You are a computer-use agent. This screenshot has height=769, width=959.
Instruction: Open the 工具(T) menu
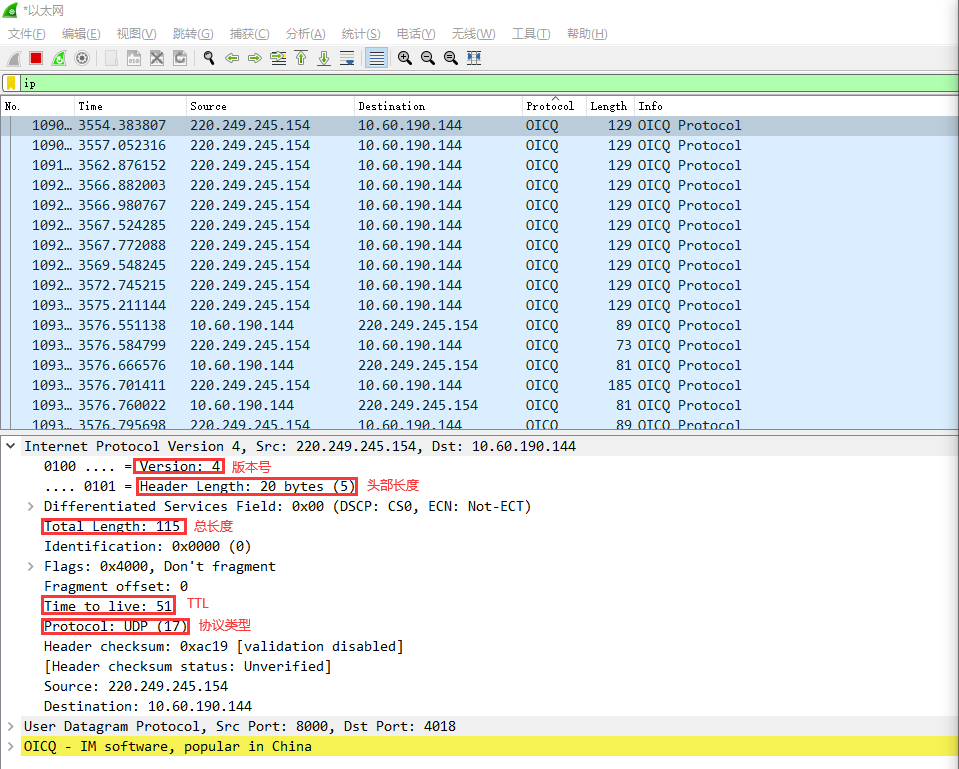click(531, 34)
